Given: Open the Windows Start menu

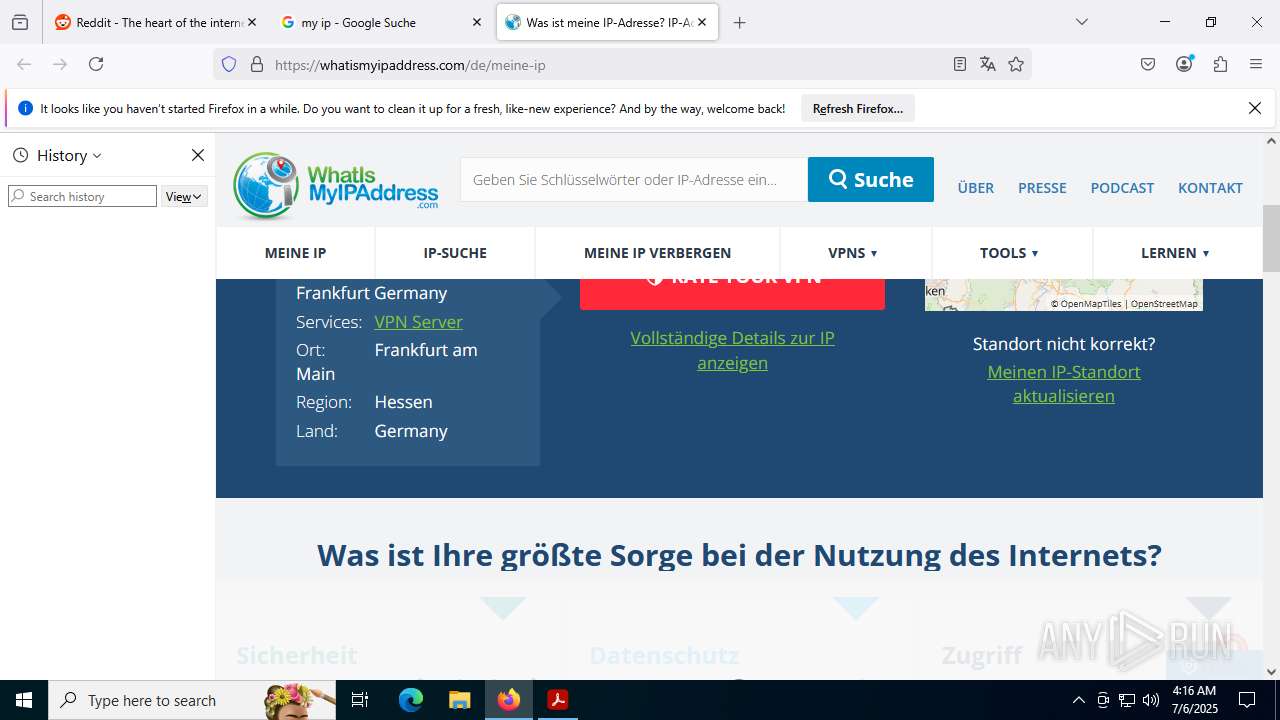Looking at the screenshot, I should 24,700.
